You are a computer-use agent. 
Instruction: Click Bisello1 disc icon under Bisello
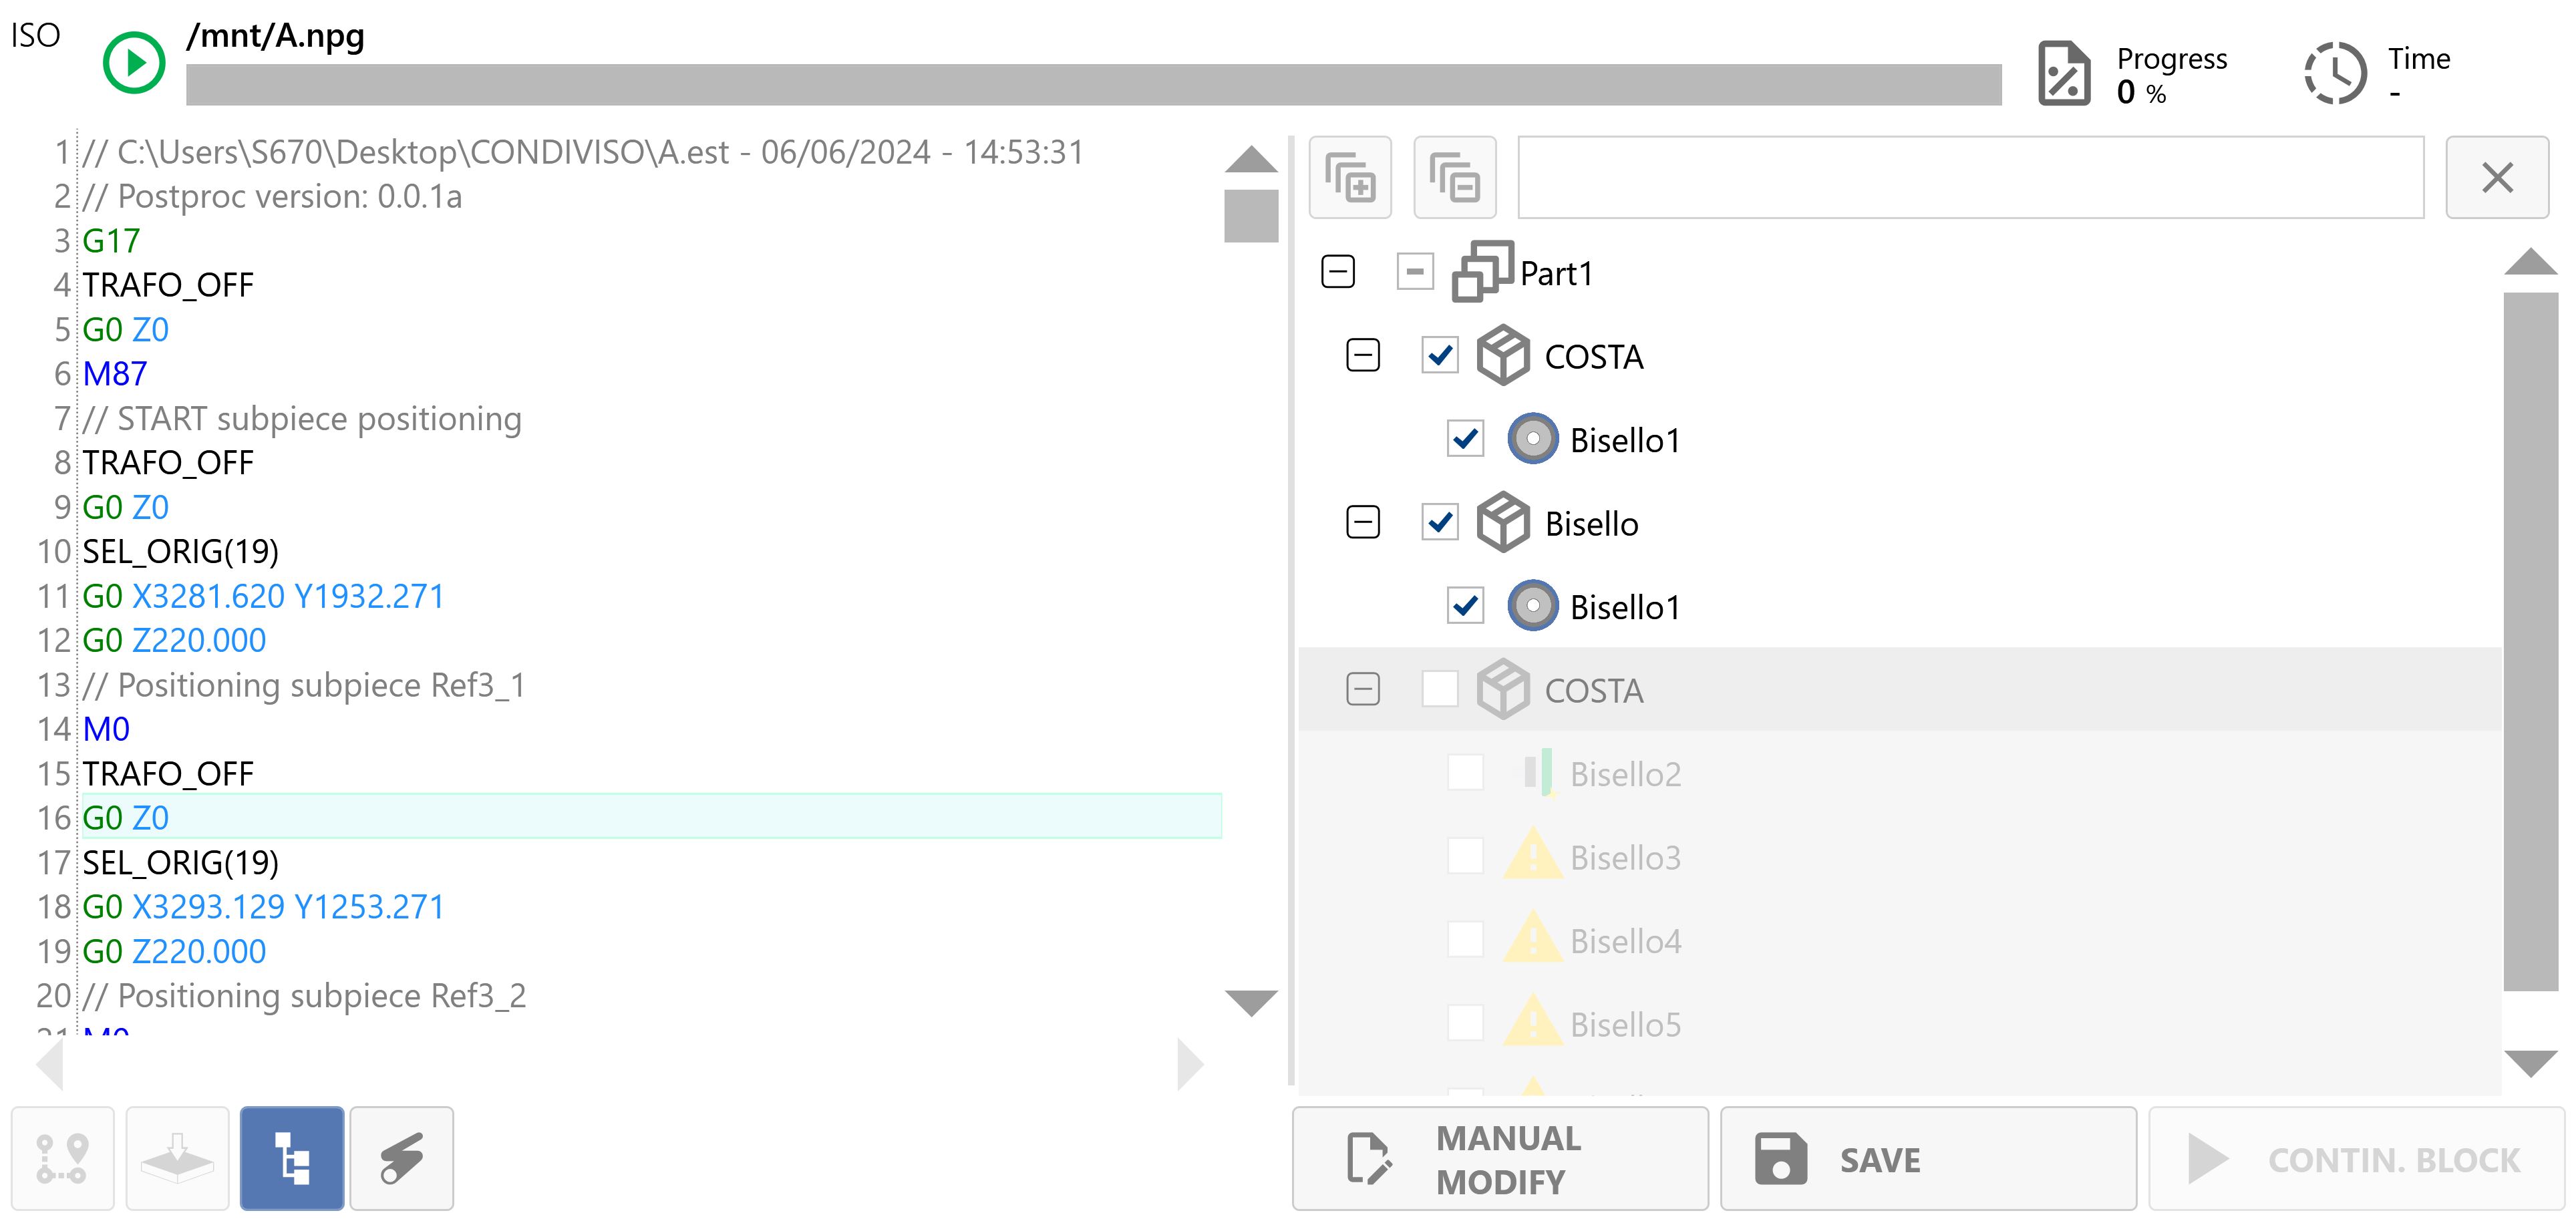(x=1532, y=606)
